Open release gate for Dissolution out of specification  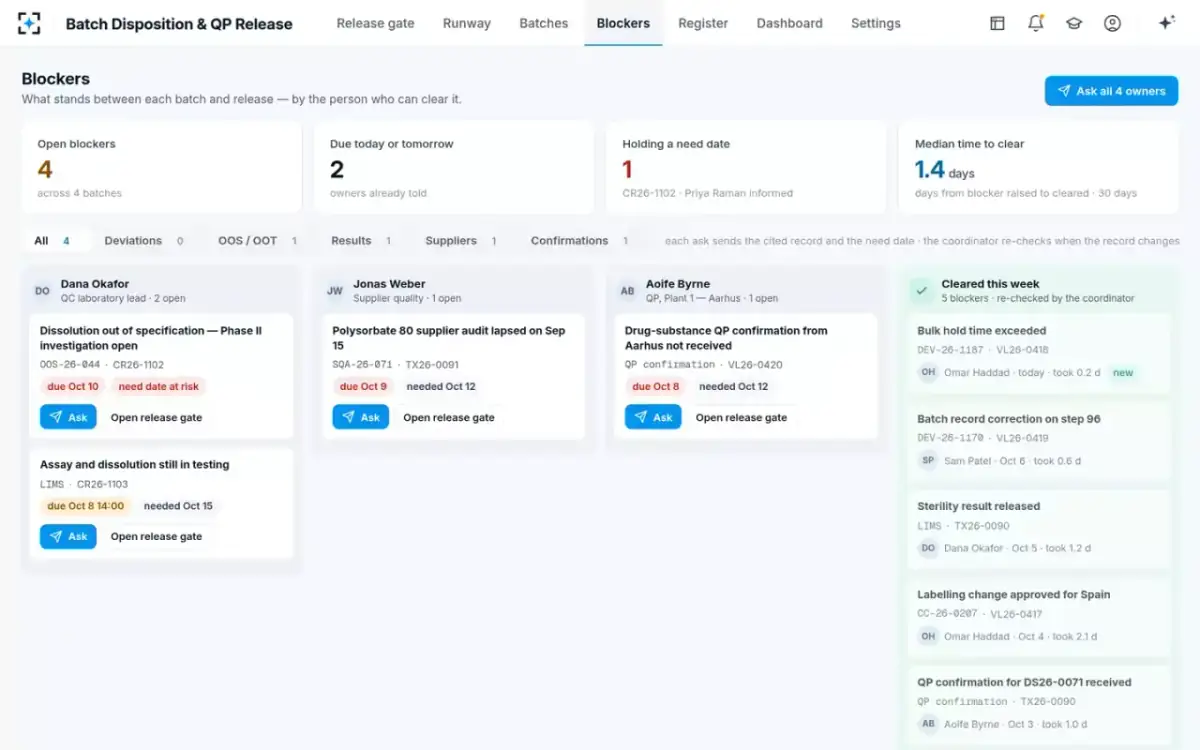[x=156, y=418]
